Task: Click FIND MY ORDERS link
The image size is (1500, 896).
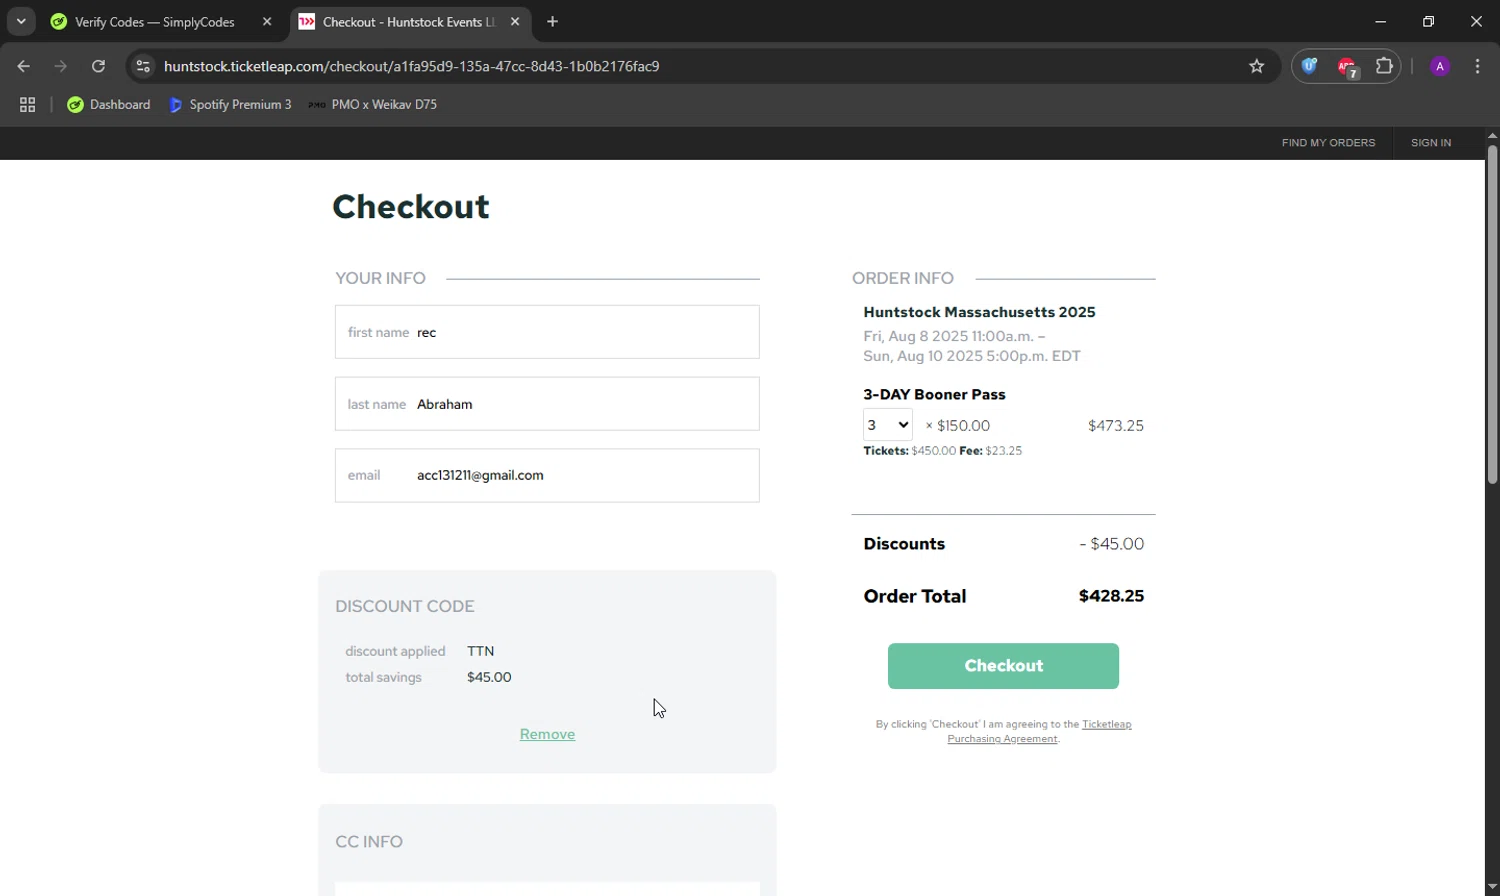Action: (1328, 143)
